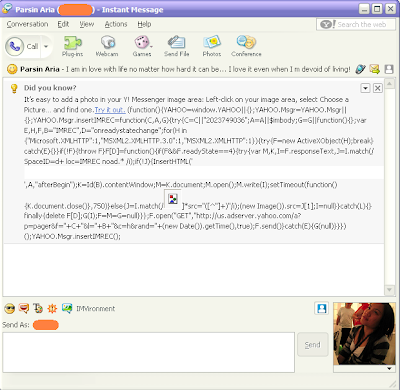
Task: Click the pen icon next to status message
Action: coord(360,69)
